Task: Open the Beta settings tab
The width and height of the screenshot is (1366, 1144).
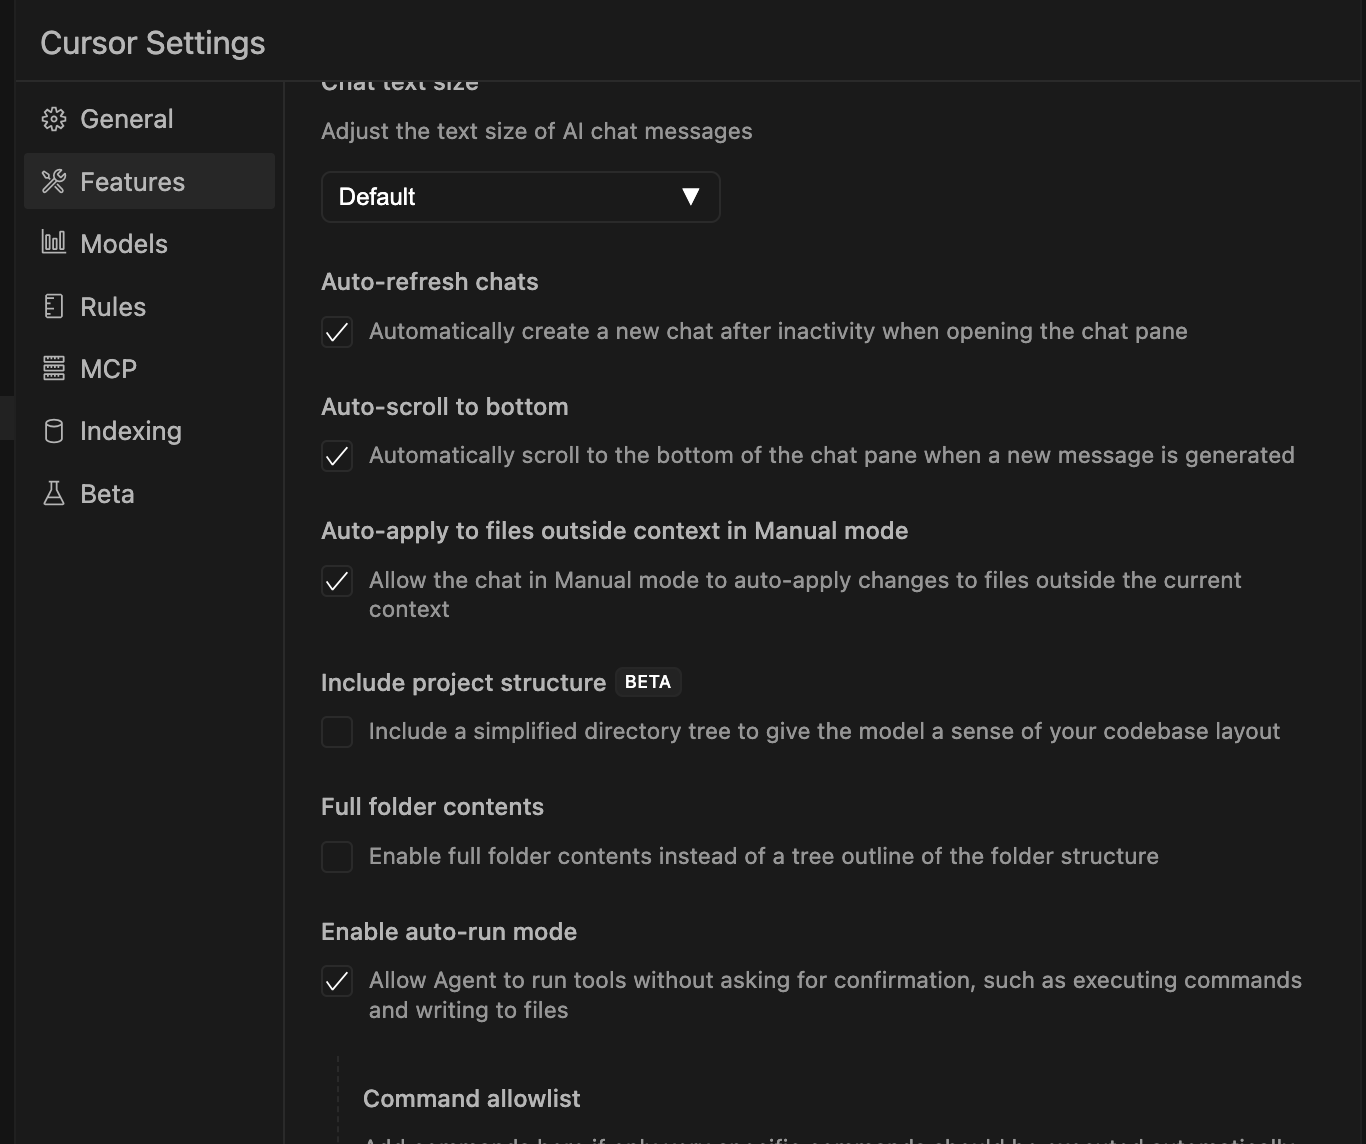Action: [x=149, y=493]
